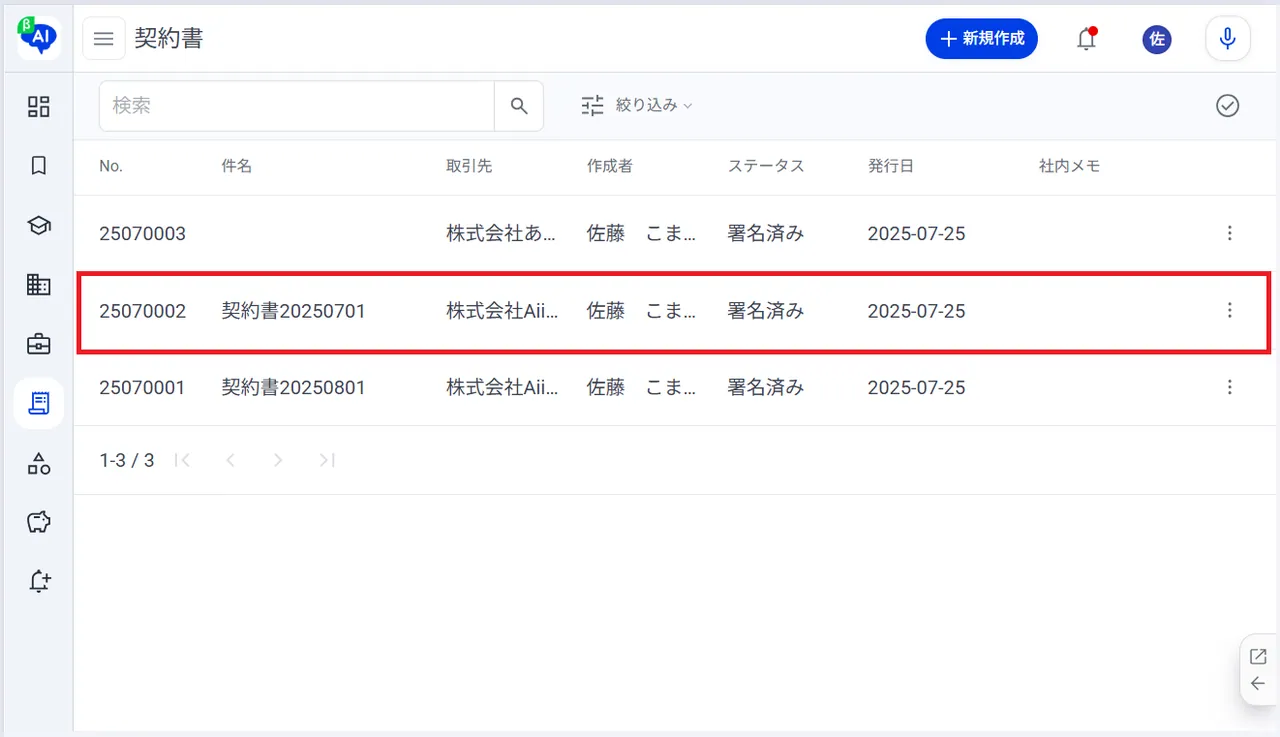Open the graduation cap icon in sidebar
1280x737 pixels.
click(38, 226)
